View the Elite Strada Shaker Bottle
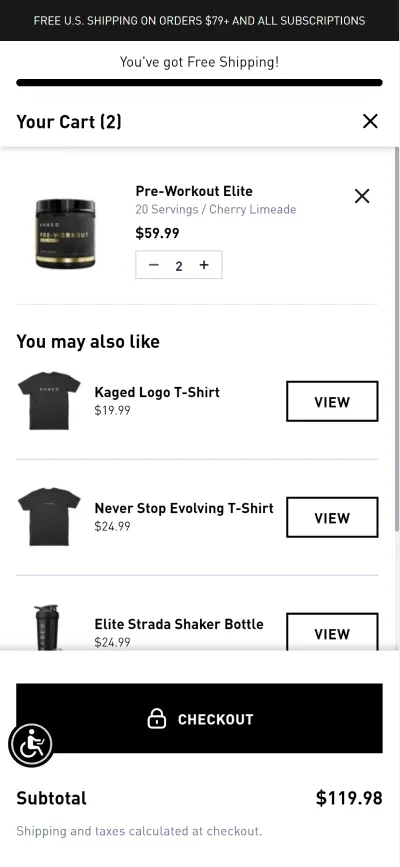Viewport: 400px width, 867px height. 332,631
